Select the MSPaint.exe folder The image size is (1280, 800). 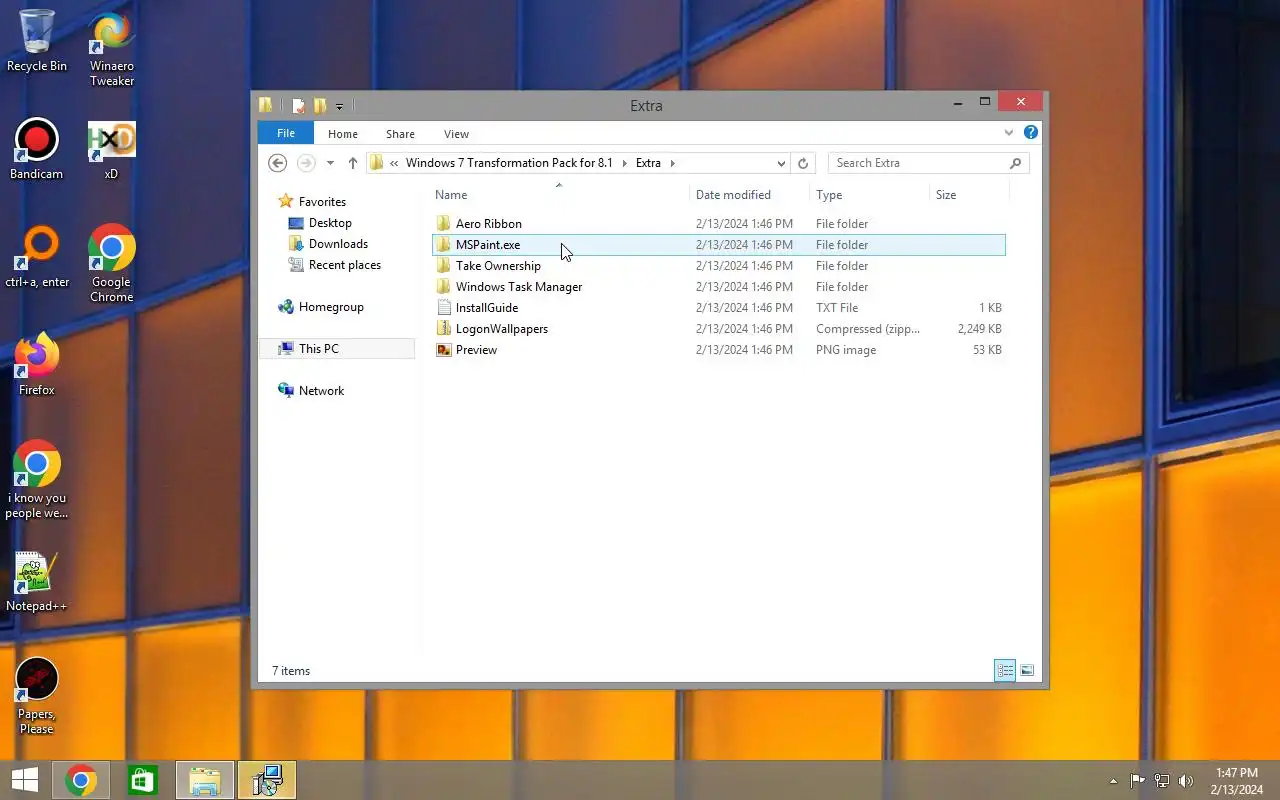click(718, 245)
